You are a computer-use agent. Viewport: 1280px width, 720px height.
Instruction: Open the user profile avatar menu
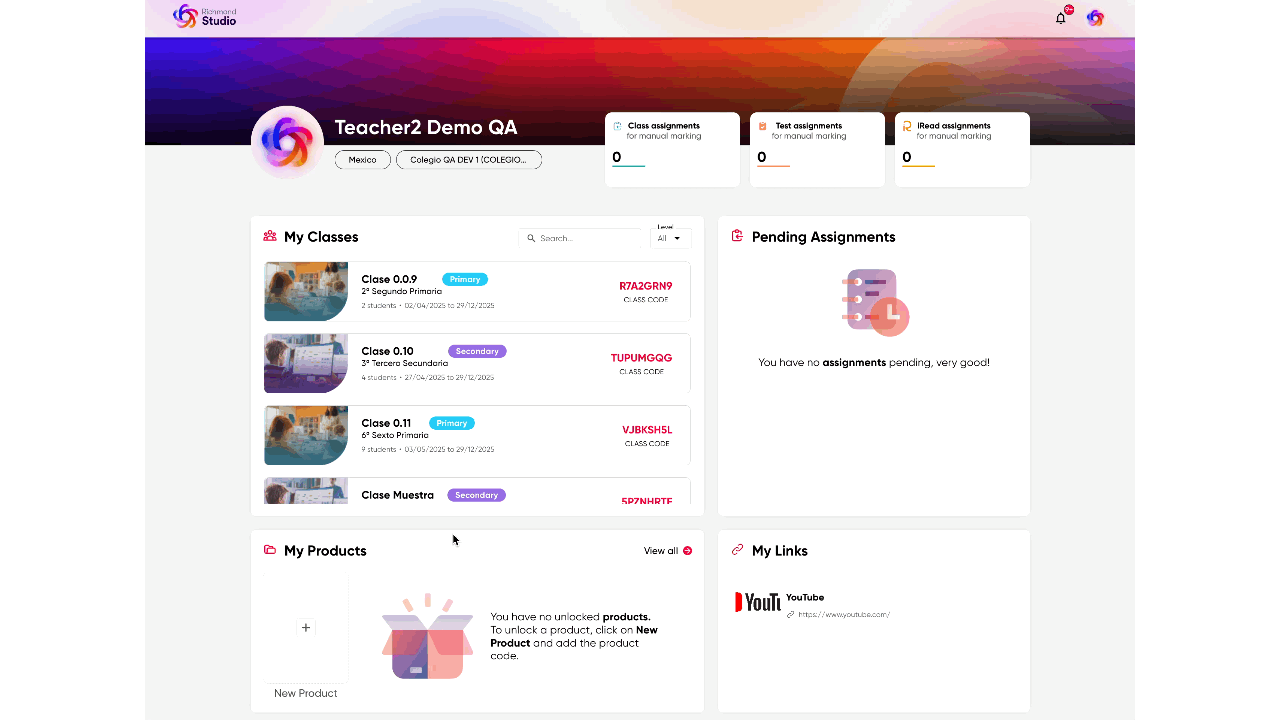[x=1095, y=18]
